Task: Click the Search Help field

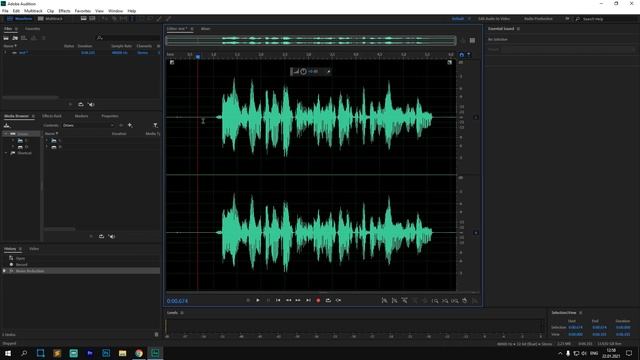Action: click(x=606, y=19)
